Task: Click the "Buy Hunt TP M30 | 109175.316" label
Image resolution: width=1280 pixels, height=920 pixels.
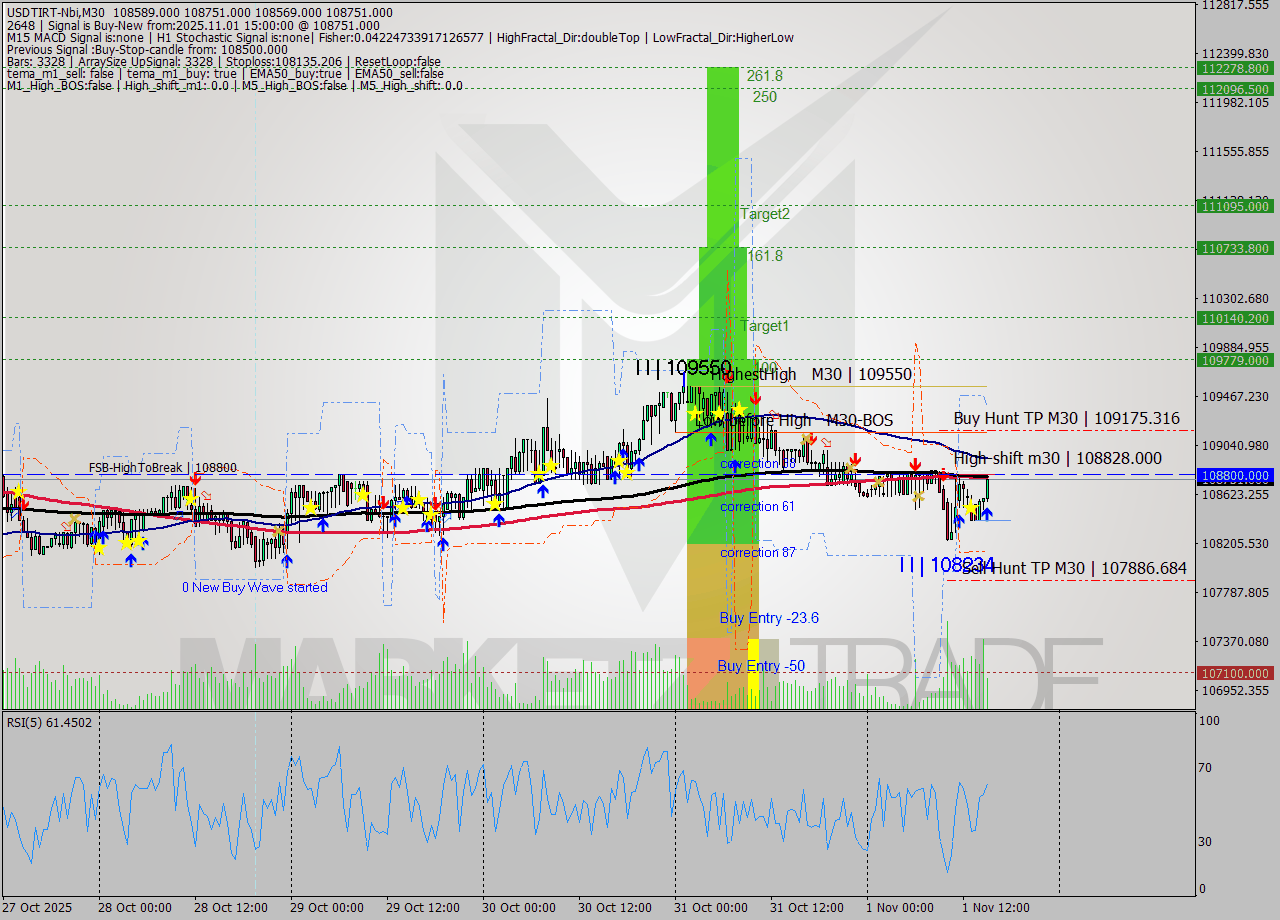Action: coord(1063,418)
